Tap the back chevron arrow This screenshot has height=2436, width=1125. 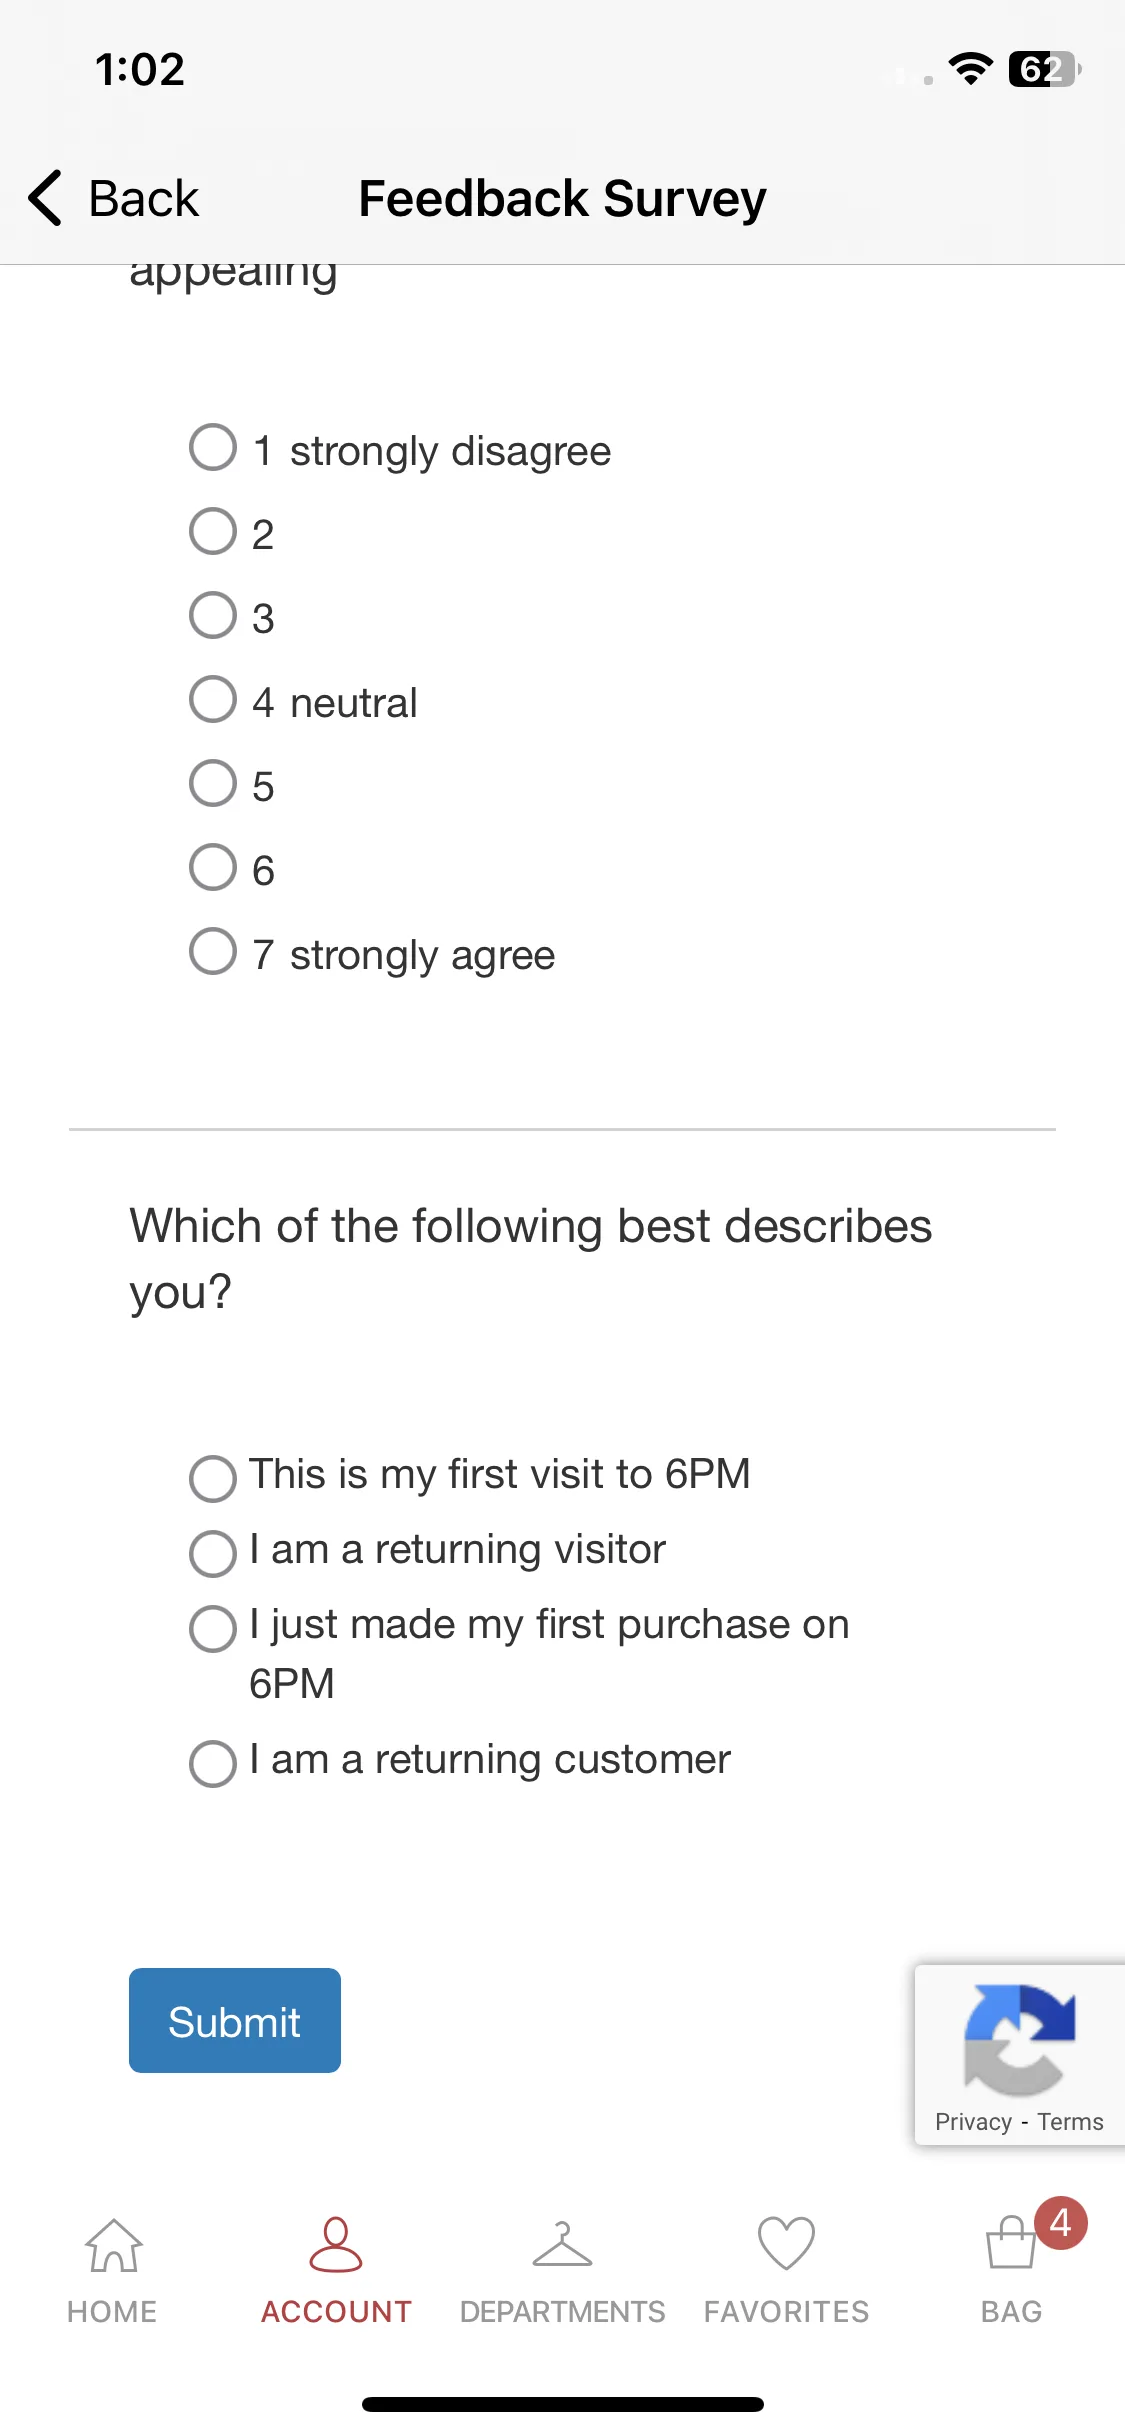pyautogui.click(x=45, y=198)
